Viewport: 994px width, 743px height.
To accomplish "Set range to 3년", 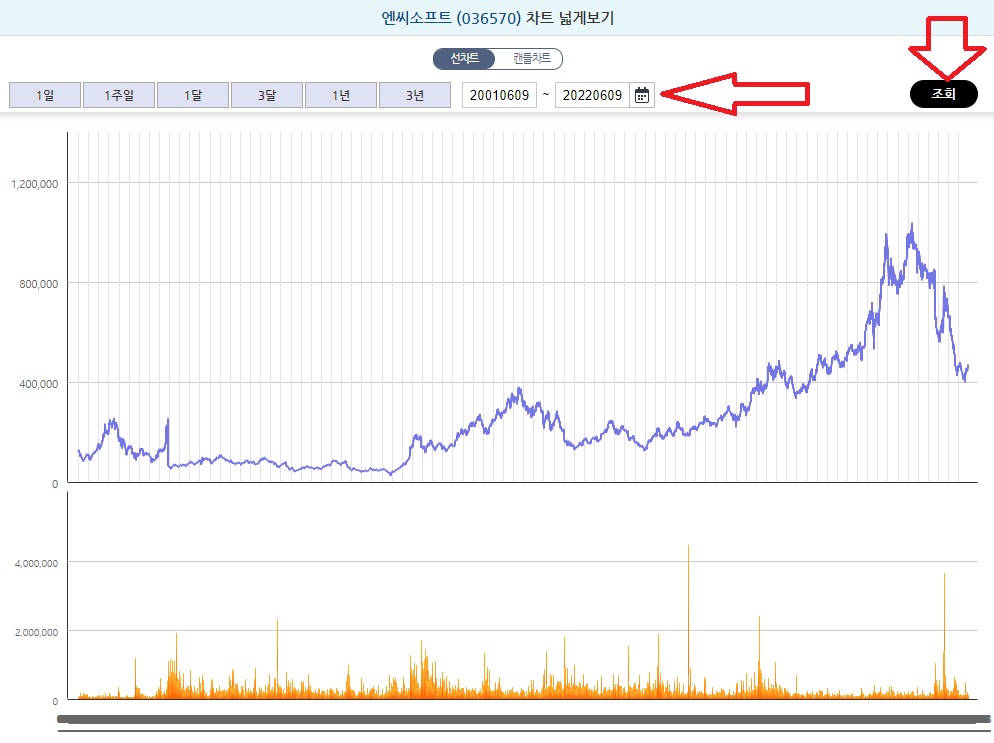I will (x=414, y=95).
